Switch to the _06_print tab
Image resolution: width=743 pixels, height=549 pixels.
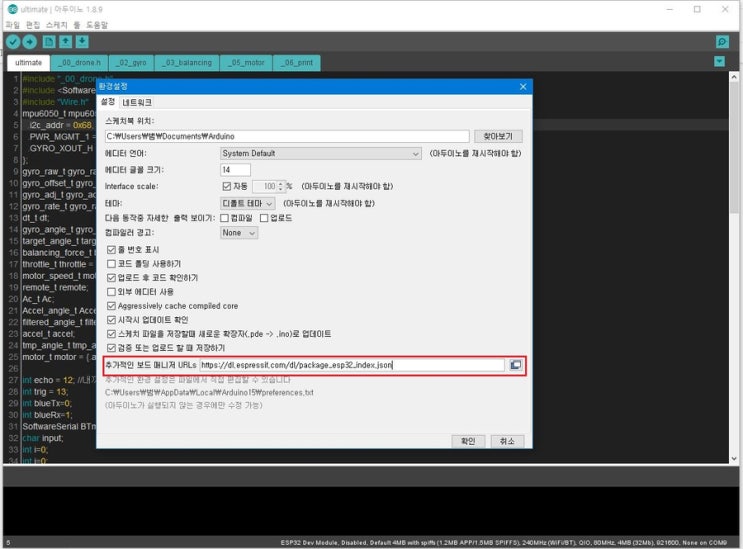pos(297,63)
